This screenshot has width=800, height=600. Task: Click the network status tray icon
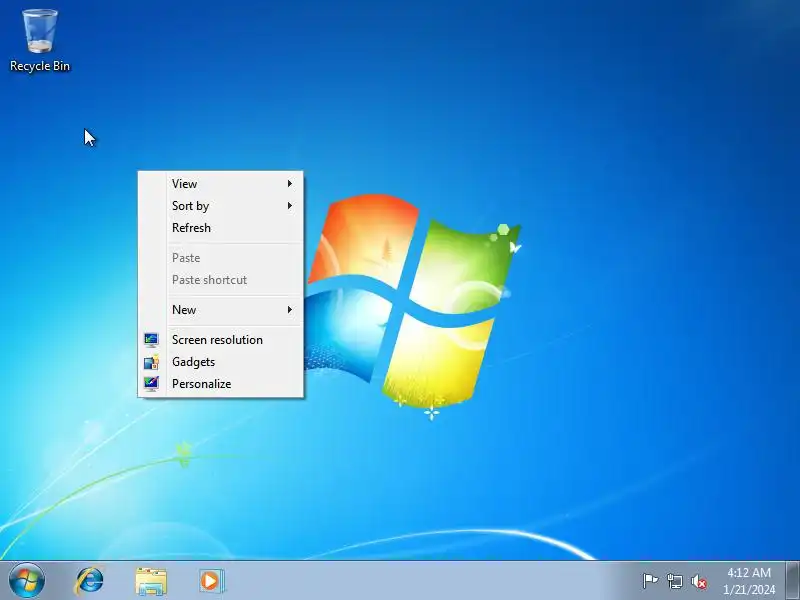click(x=674, y=581)
